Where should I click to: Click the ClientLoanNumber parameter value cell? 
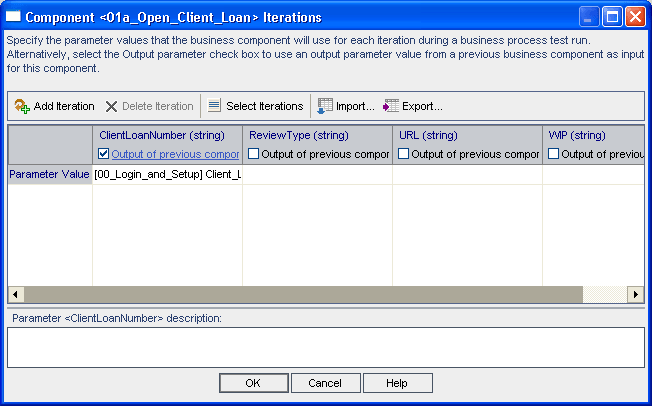click(x=167, y=174)
